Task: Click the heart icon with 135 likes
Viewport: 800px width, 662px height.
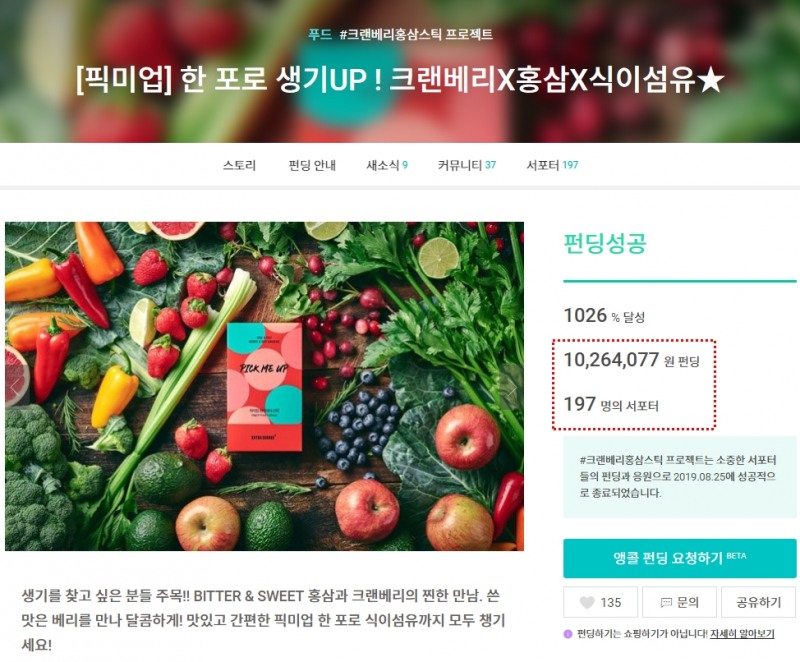Action: tap(587, 602)
